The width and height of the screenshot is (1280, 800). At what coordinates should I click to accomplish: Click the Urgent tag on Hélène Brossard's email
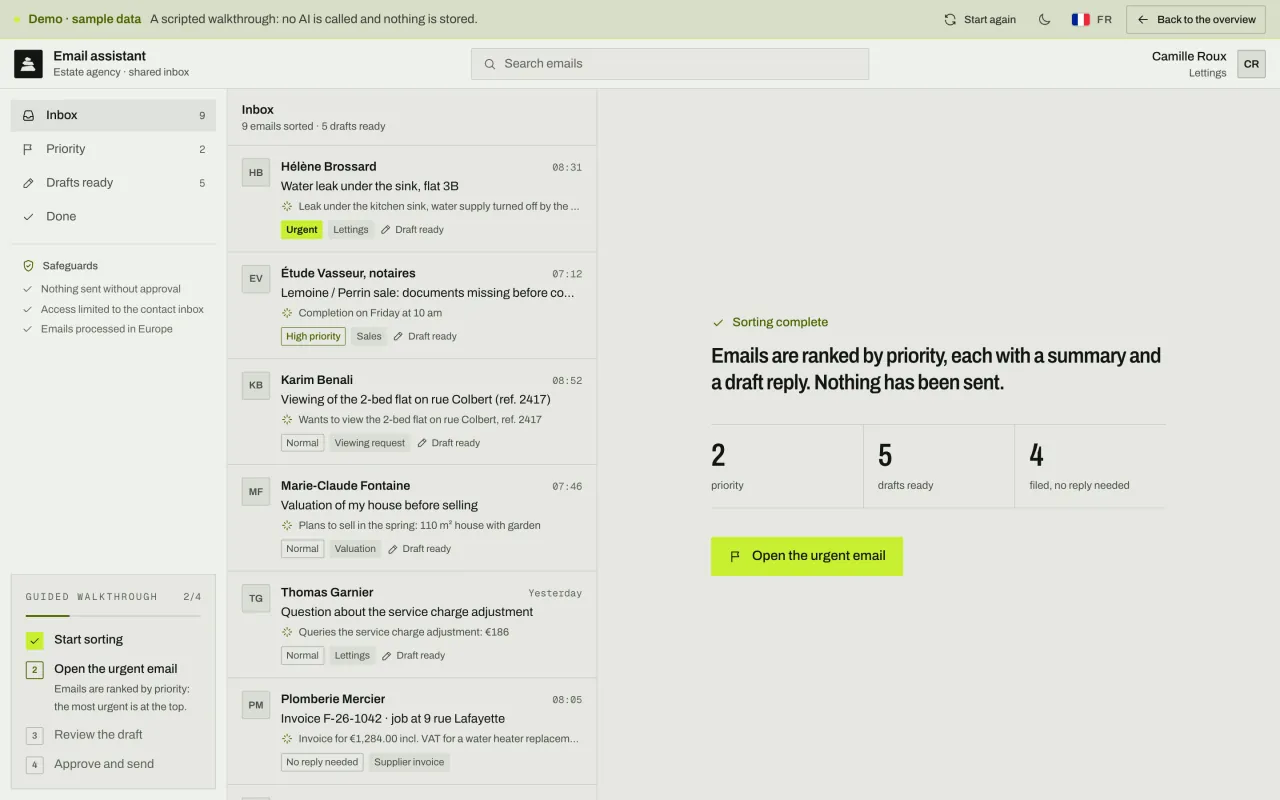pyautogui.click(x=301, y=230)
